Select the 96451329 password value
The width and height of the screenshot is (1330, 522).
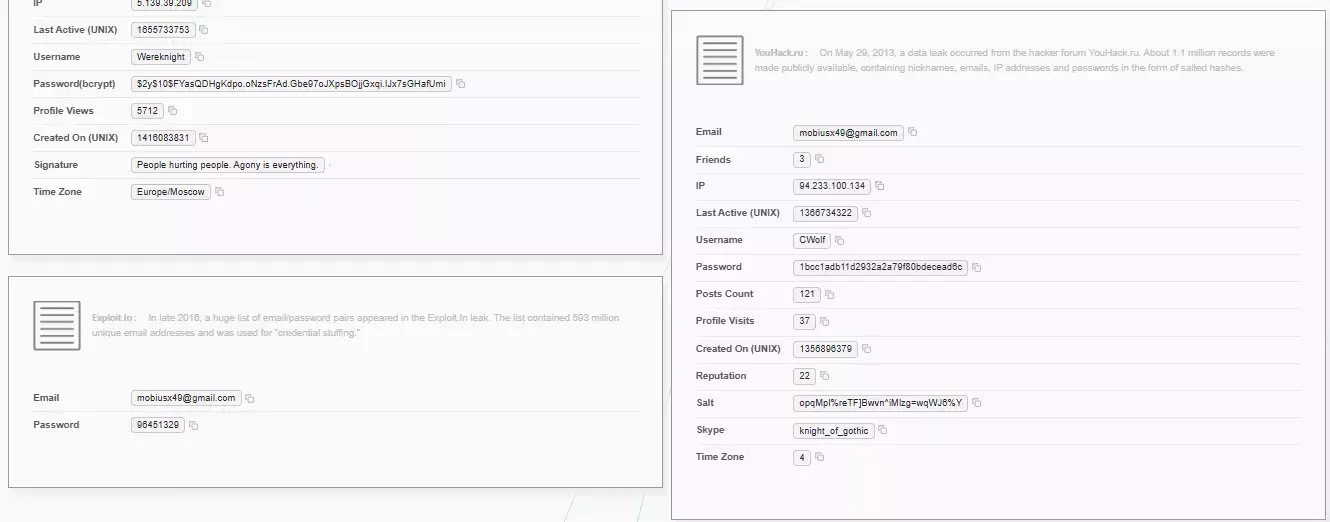click(x=158, y=425)
